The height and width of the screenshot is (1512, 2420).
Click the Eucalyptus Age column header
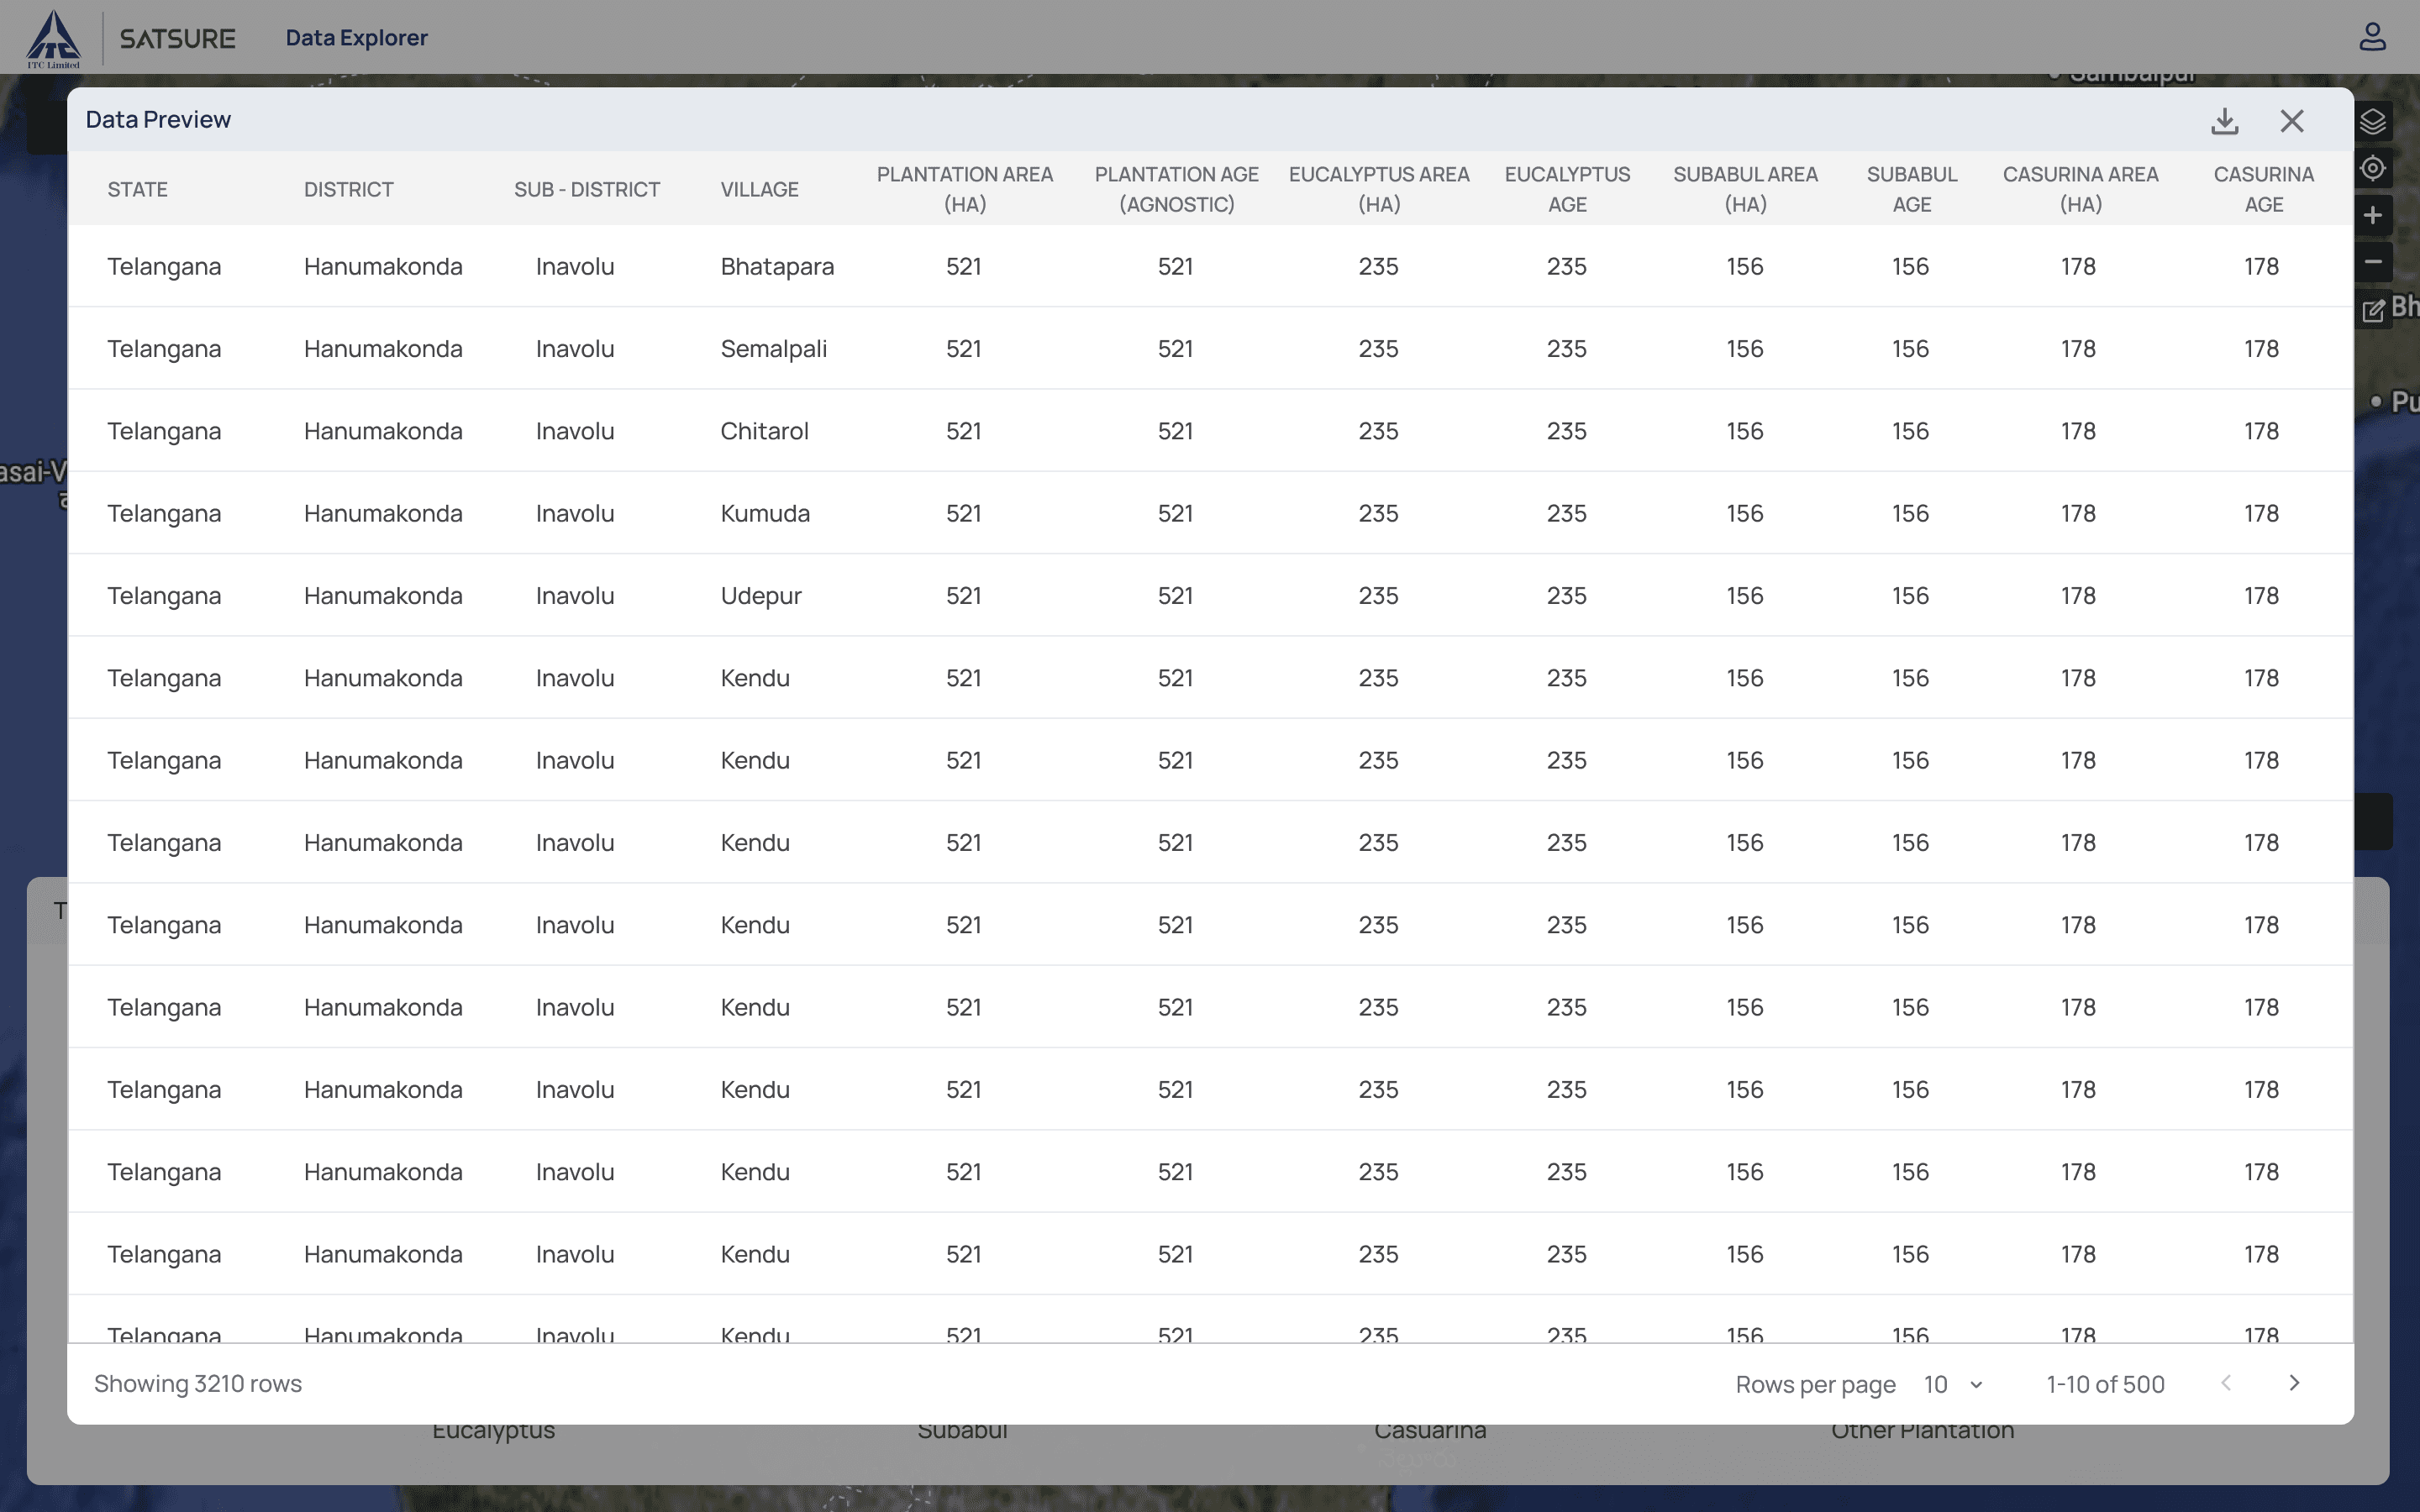click(1566, 189)
